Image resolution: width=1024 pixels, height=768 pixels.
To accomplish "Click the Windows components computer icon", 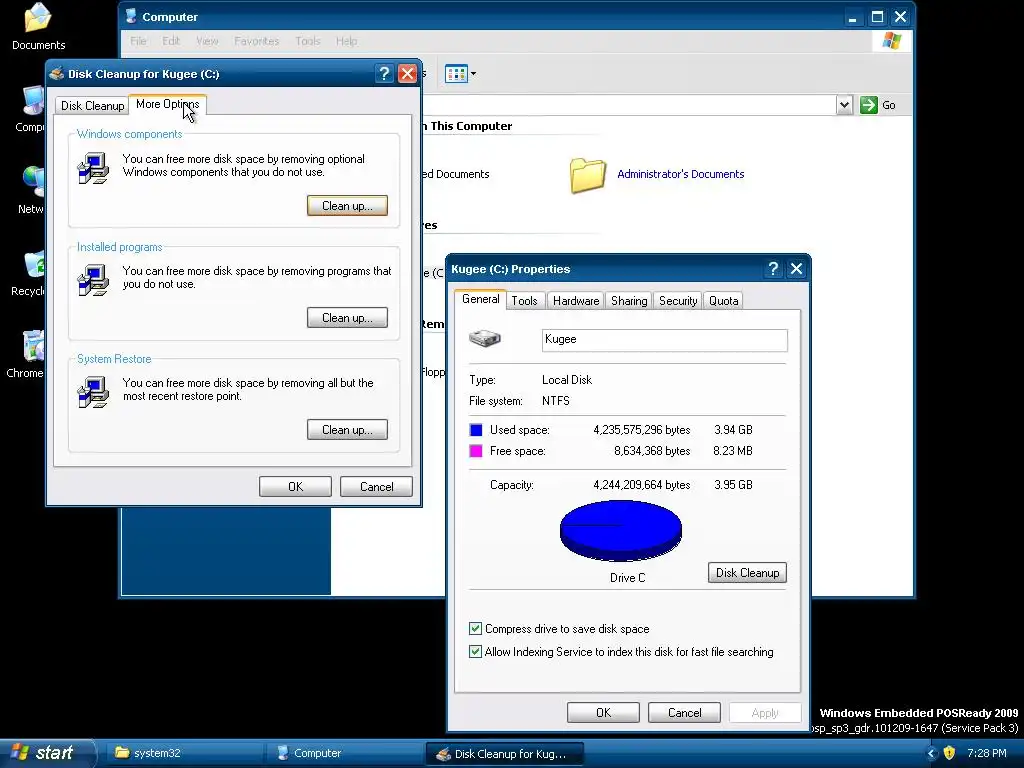I will tap(93, 168).
